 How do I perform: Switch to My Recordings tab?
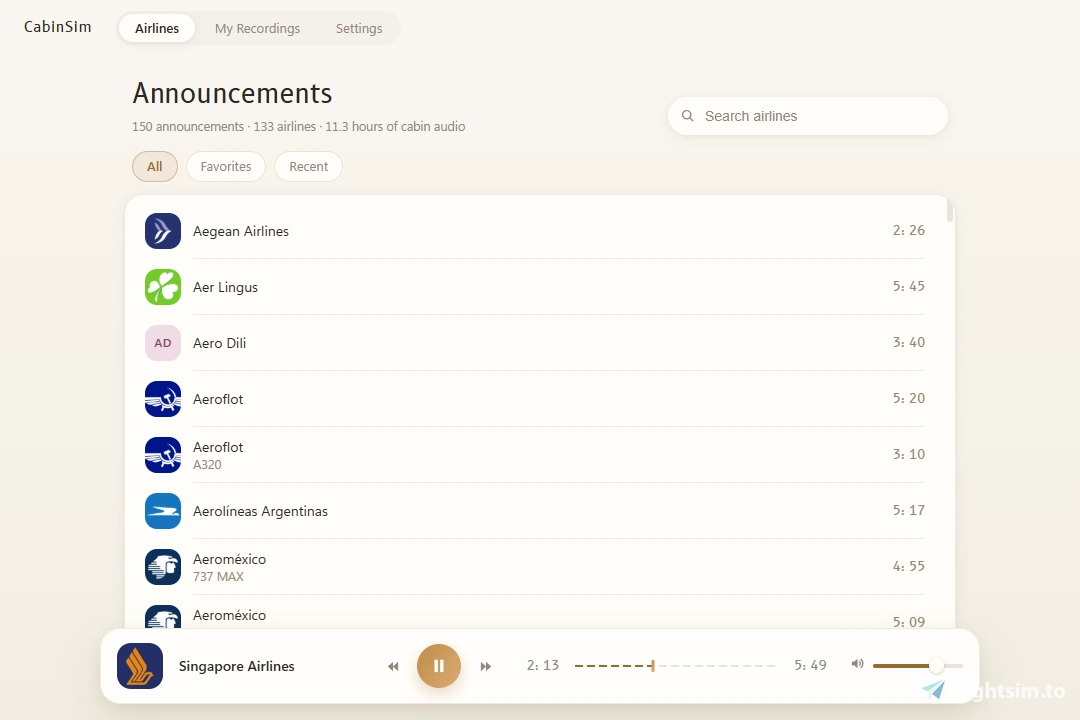tap(257, 28)
